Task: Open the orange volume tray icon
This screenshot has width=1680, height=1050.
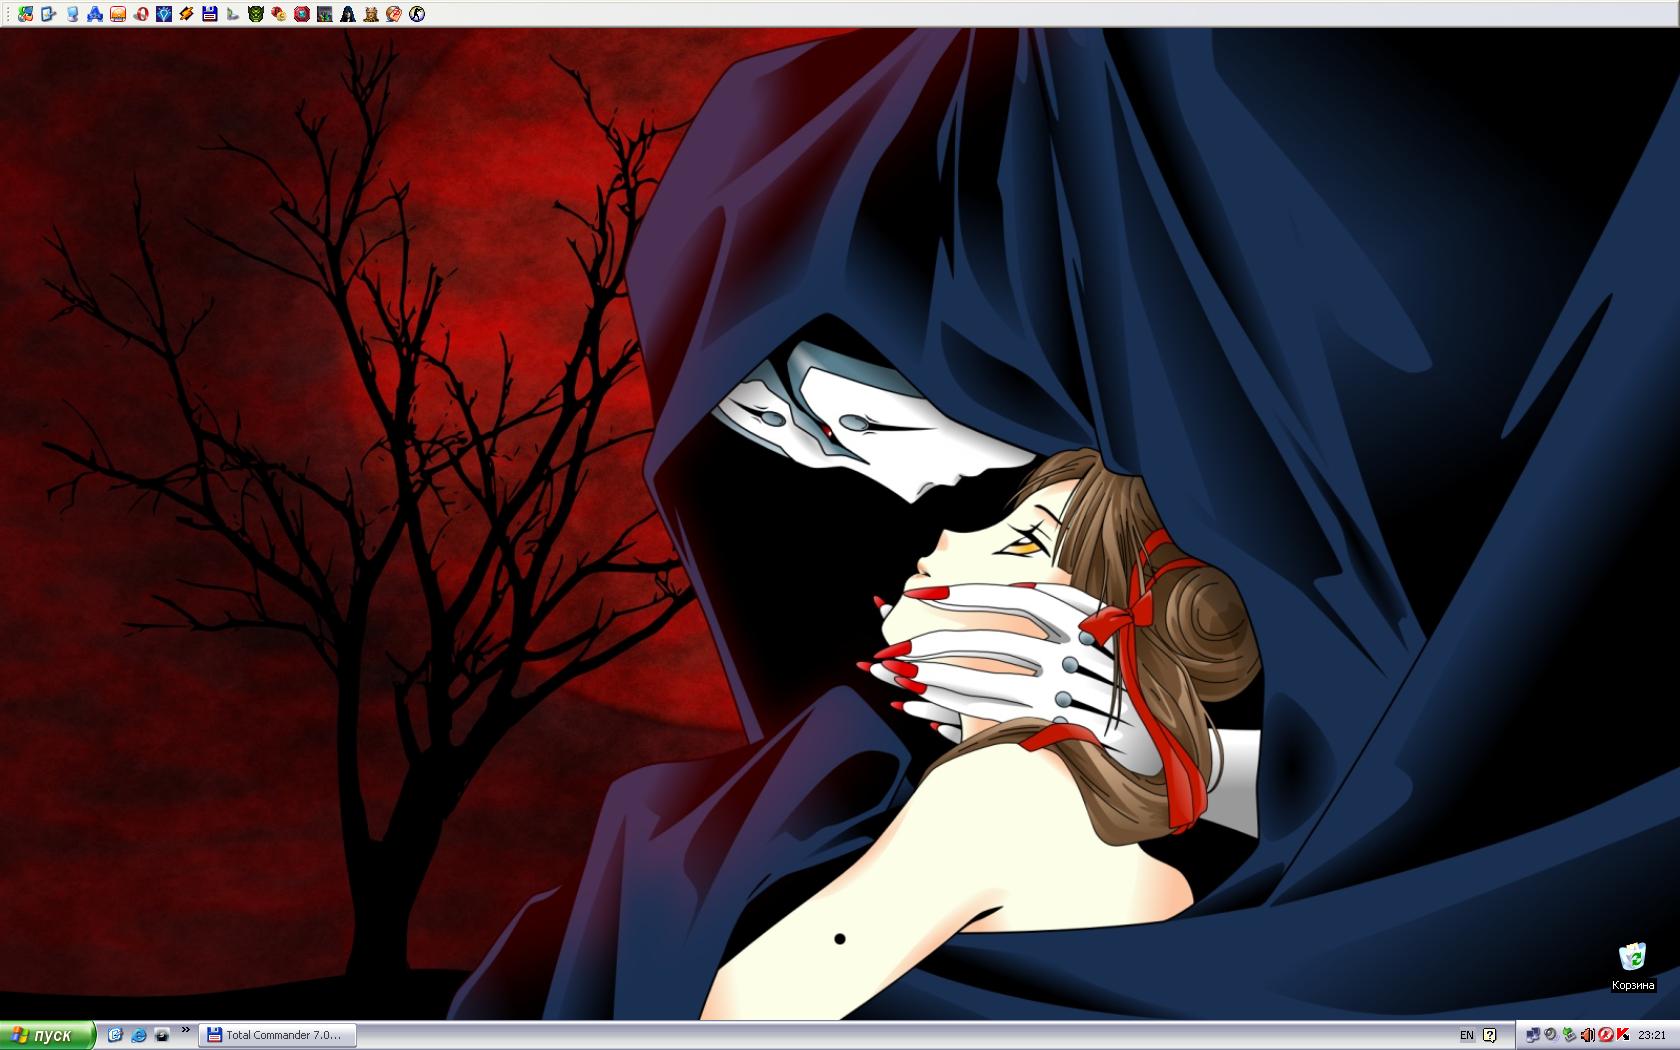Action: (1588, 1035)
